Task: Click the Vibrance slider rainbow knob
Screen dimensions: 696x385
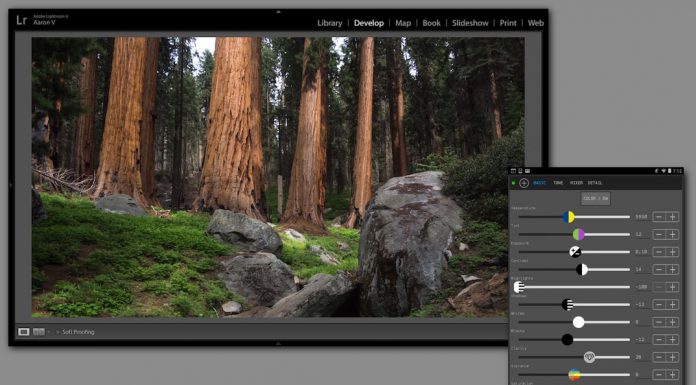Action: (574, 375)
